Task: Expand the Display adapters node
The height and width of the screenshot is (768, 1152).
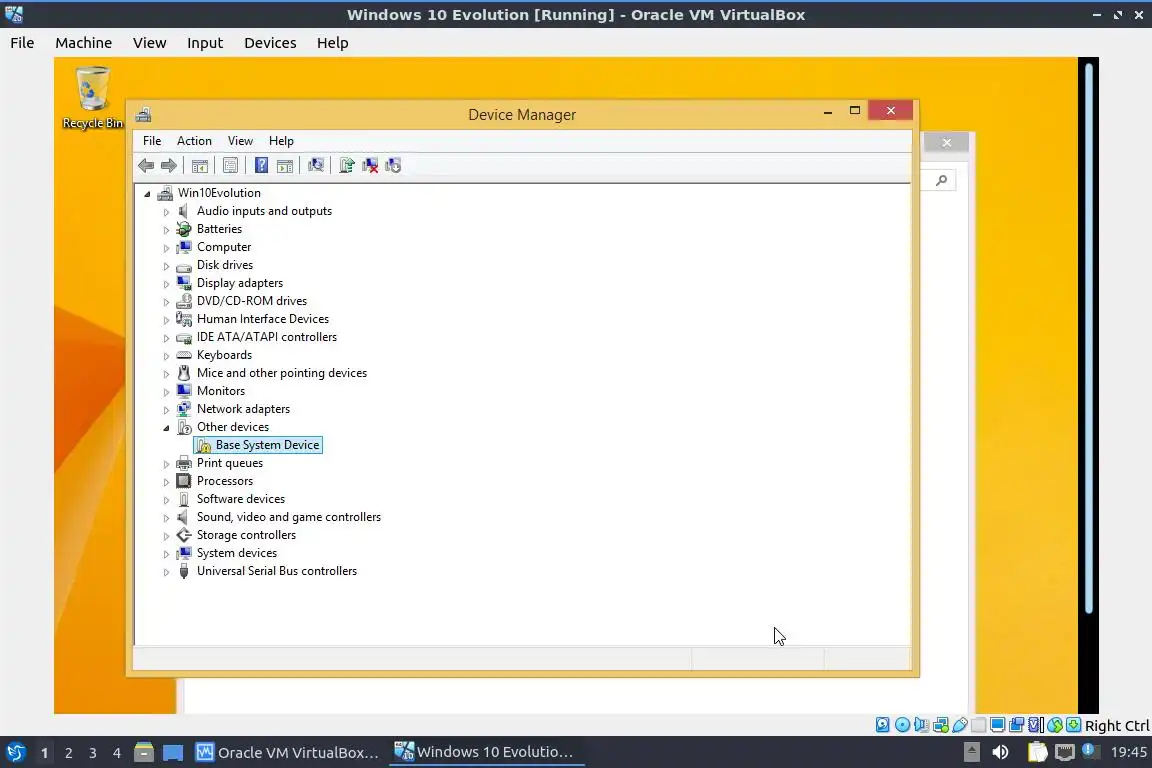Action: coord(166,284)
